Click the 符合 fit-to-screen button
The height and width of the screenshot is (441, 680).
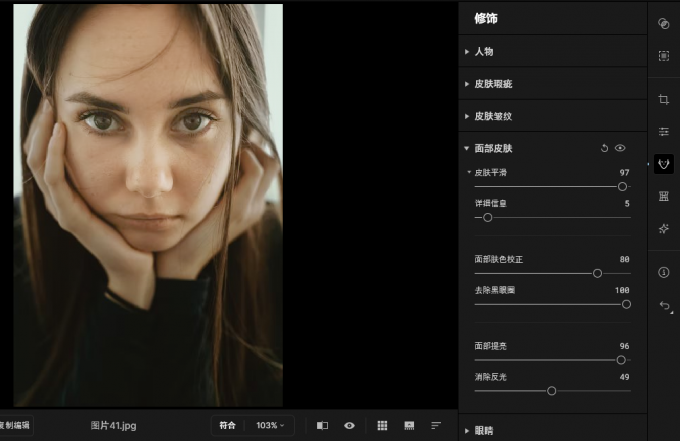(x=227, y=425)
